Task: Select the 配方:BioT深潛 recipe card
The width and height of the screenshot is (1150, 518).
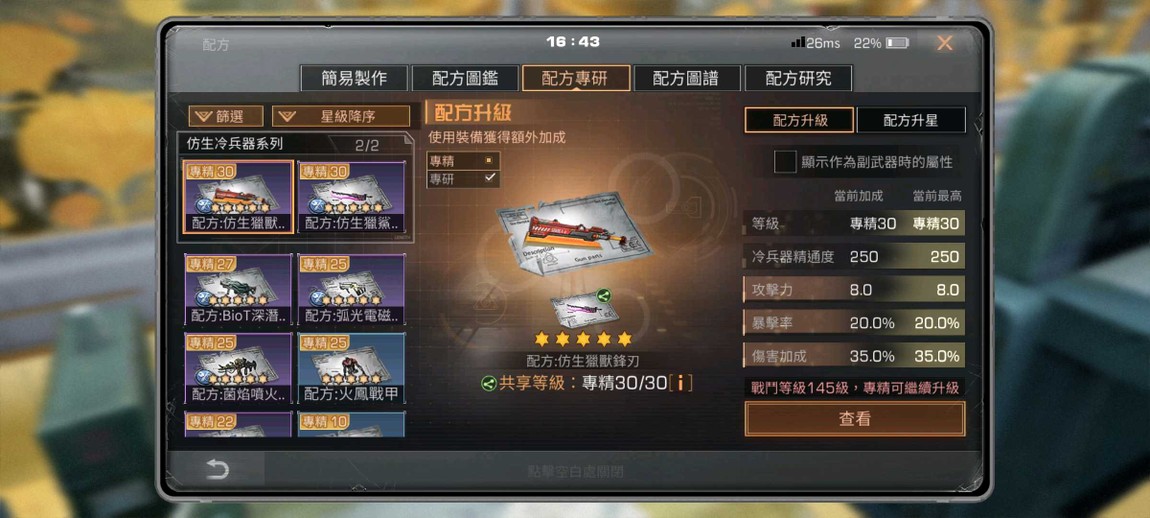Action: tap(238, 289)
